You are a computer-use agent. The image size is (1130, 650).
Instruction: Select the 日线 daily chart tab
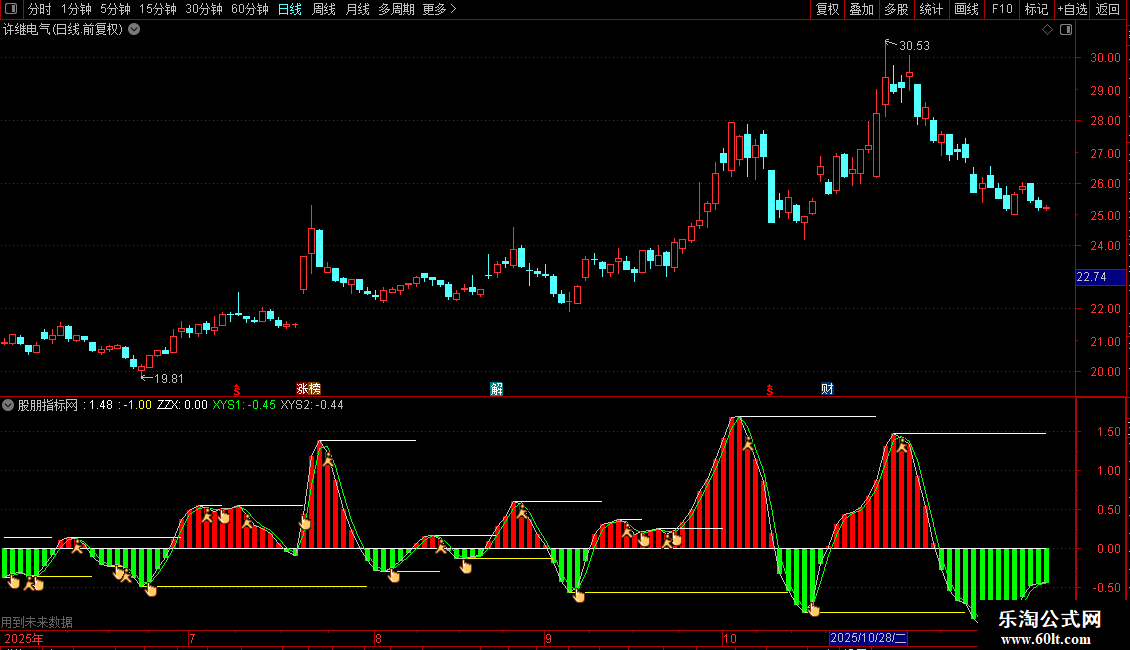coord(290,9)
